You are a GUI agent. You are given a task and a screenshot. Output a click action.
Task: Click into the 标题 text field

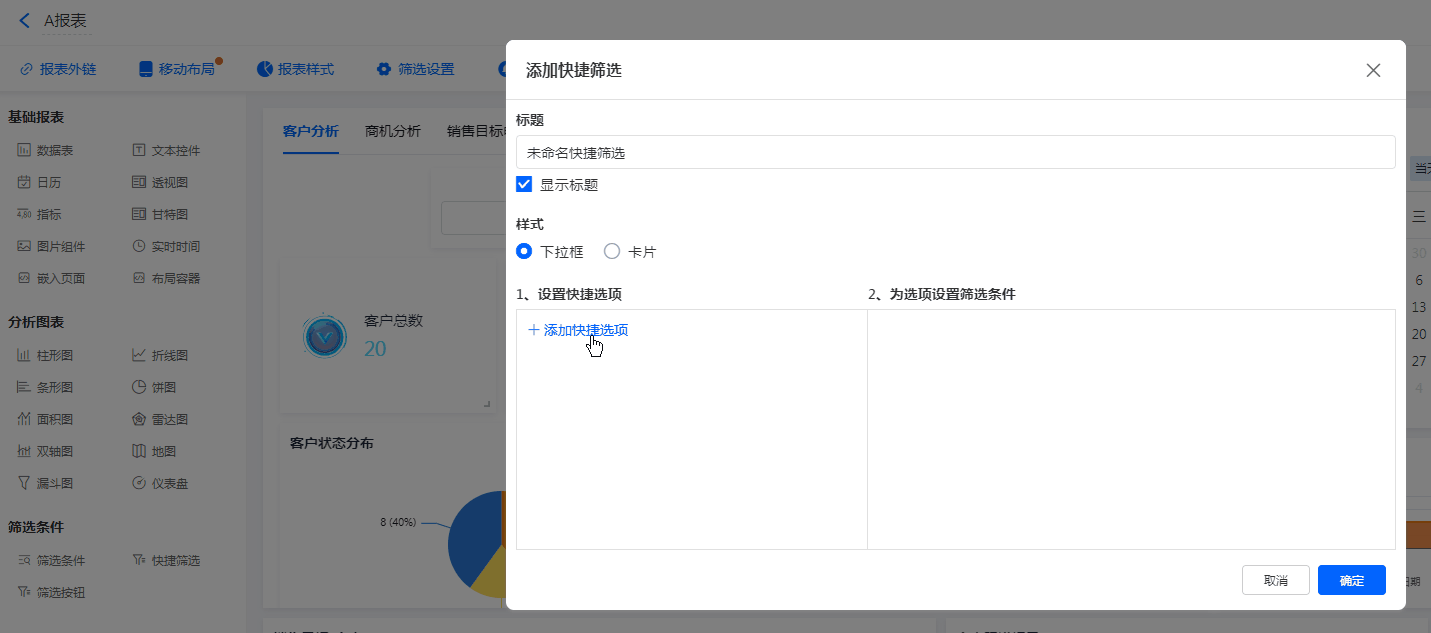click(x=955, y=153)
